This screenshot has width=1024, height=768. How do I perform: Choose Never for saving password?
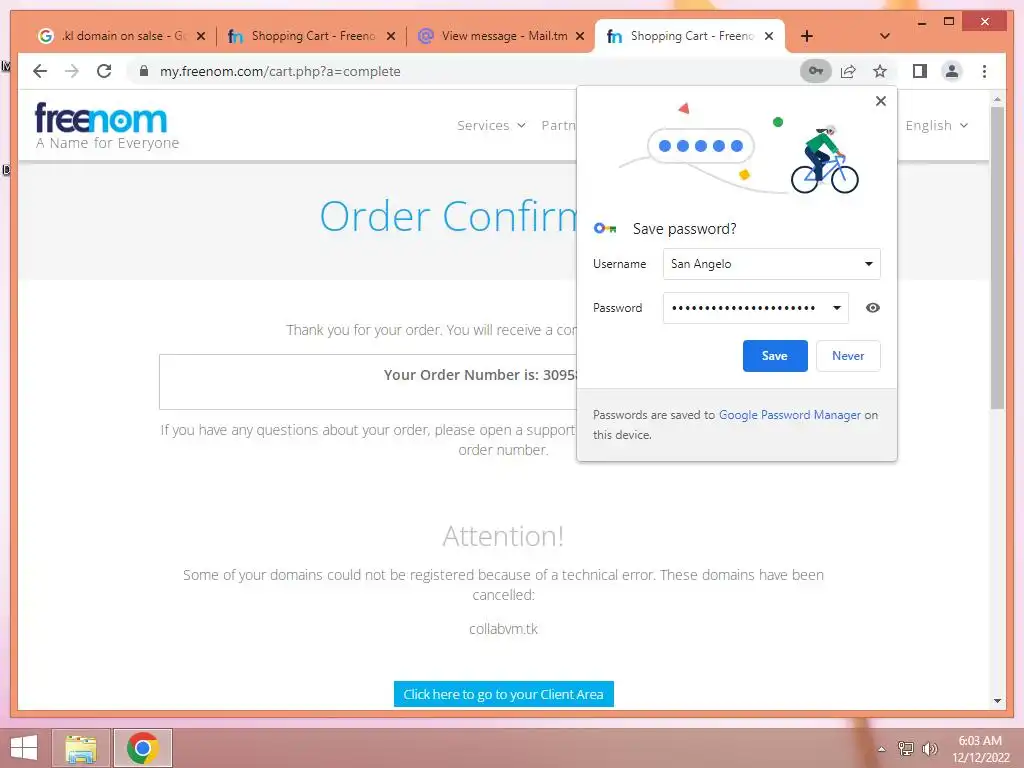coord(848,356)
